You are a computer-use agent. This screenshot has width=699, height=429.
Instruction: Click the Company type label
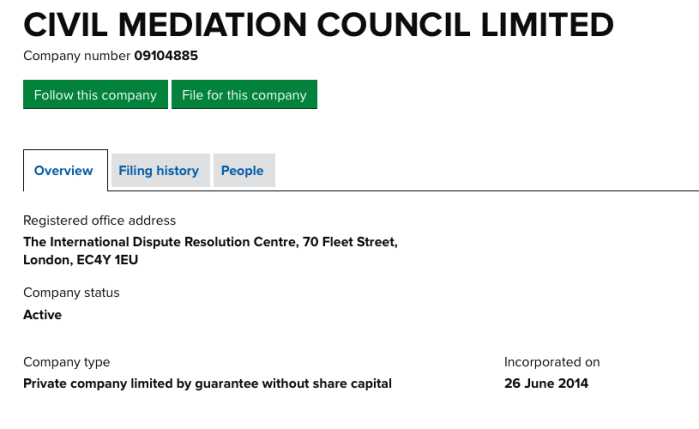point(66,362)
